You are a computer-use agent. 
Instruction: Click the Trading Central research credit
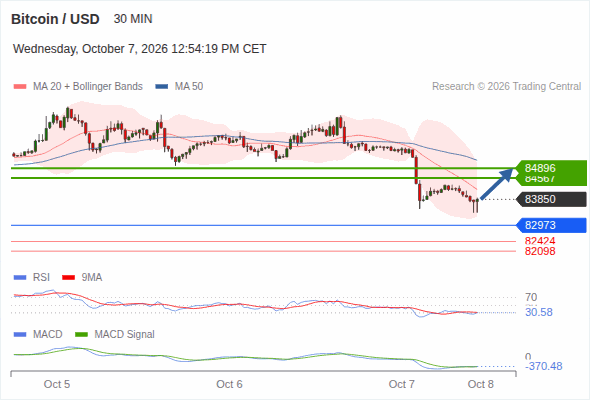tap(506, 87)
